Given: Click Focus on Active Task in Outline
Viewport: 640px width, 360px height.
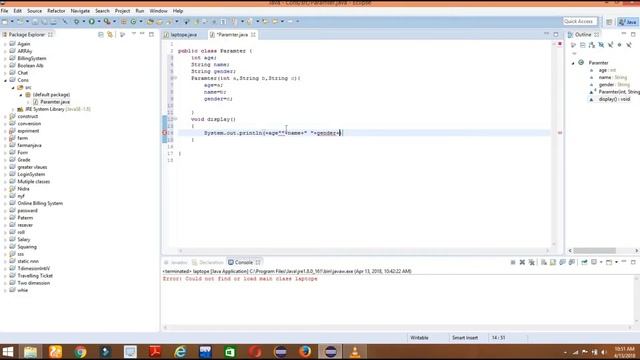Looking at the screenshot, I should pyautogui.click(x=573, y=45).
